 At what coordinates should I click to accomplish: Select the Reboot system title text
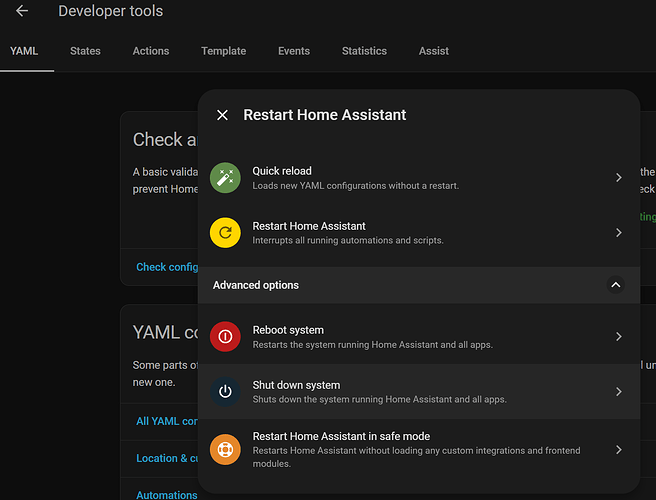pos(288,330)
